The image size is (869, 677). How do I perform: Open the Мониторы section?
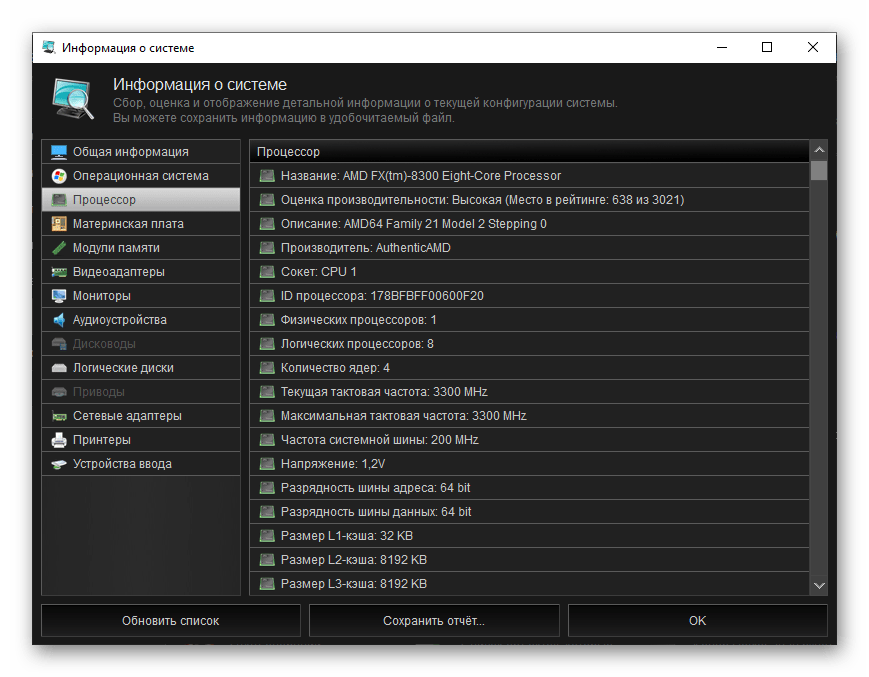[x=141, y=296]
